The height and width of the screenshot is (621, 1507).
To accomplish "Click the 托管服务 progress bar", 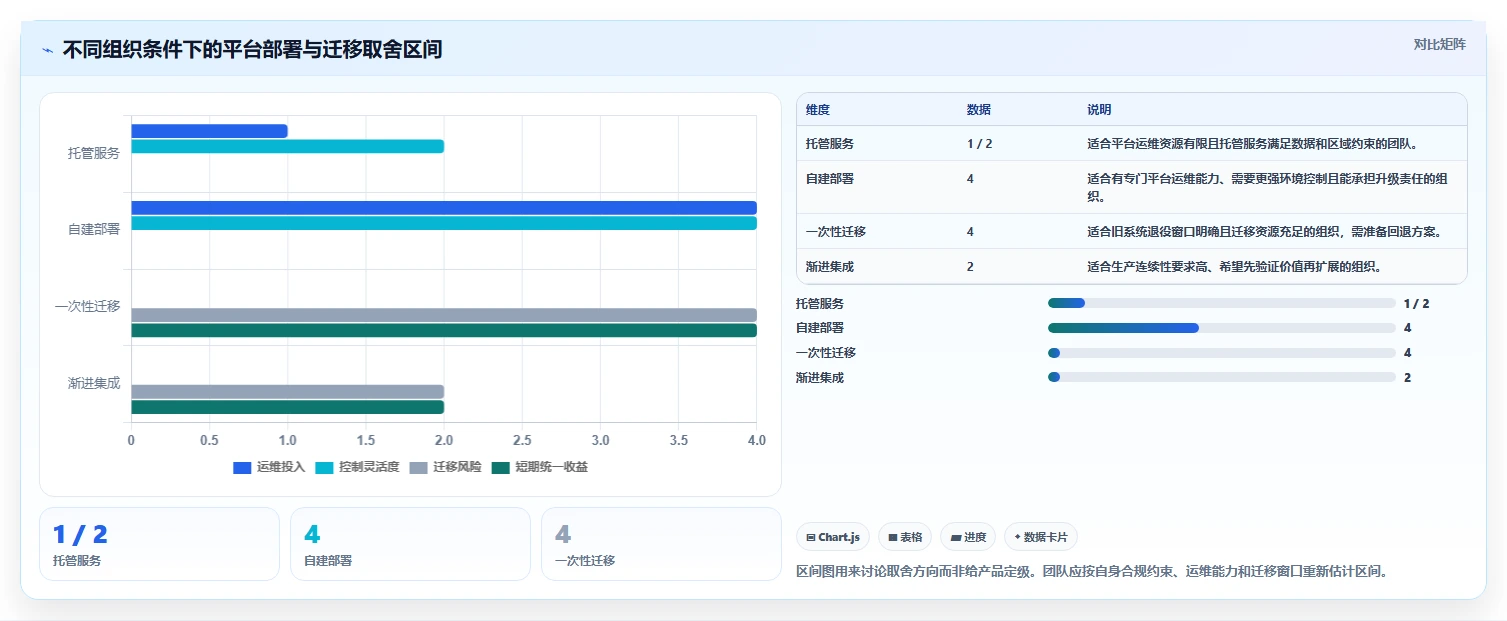I will pyautogui.click(x=1221, y=303).
